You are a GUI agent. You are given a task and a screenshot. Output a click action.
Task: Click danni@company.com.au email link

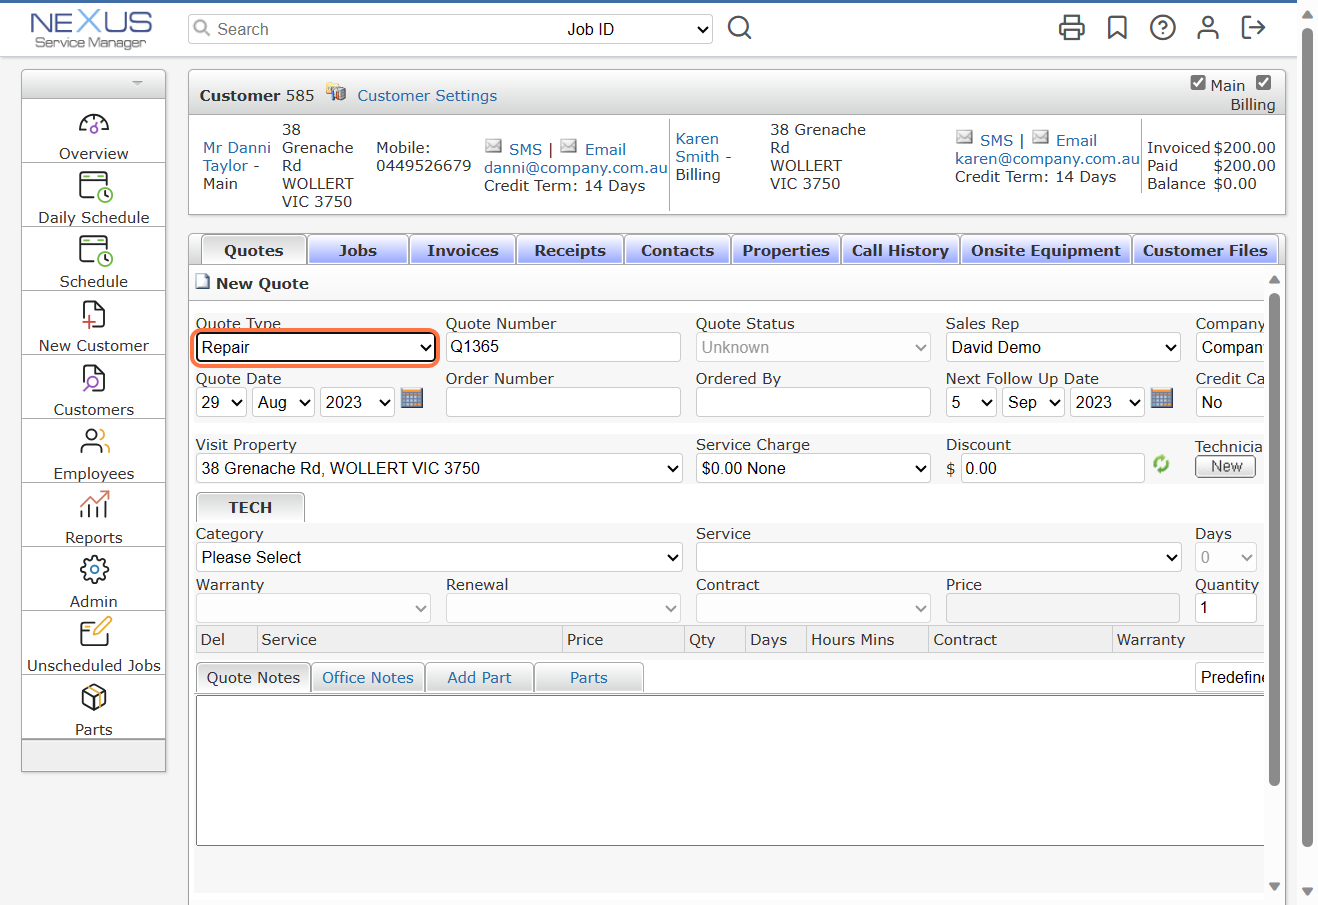tap(576, 167)
